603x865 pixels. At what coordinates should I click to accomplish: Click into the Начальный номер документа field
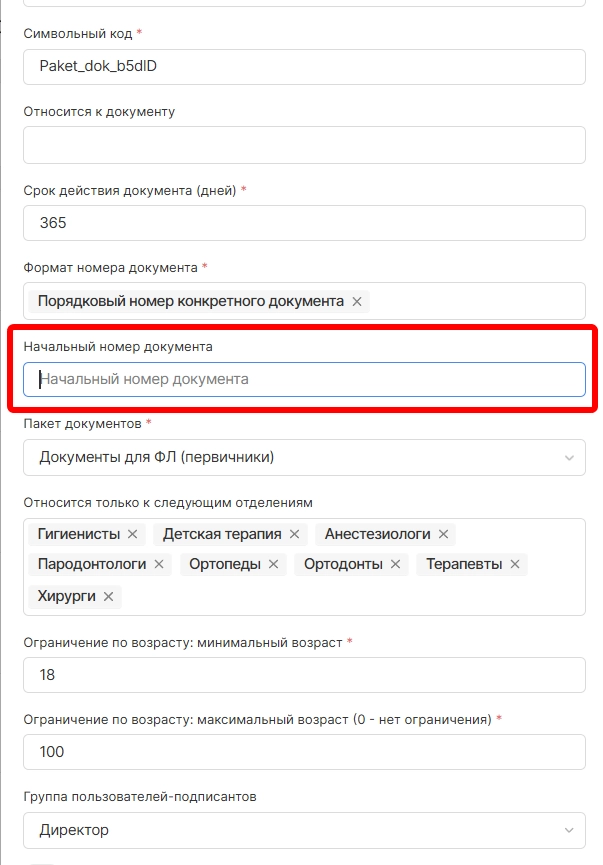point(304,380)
